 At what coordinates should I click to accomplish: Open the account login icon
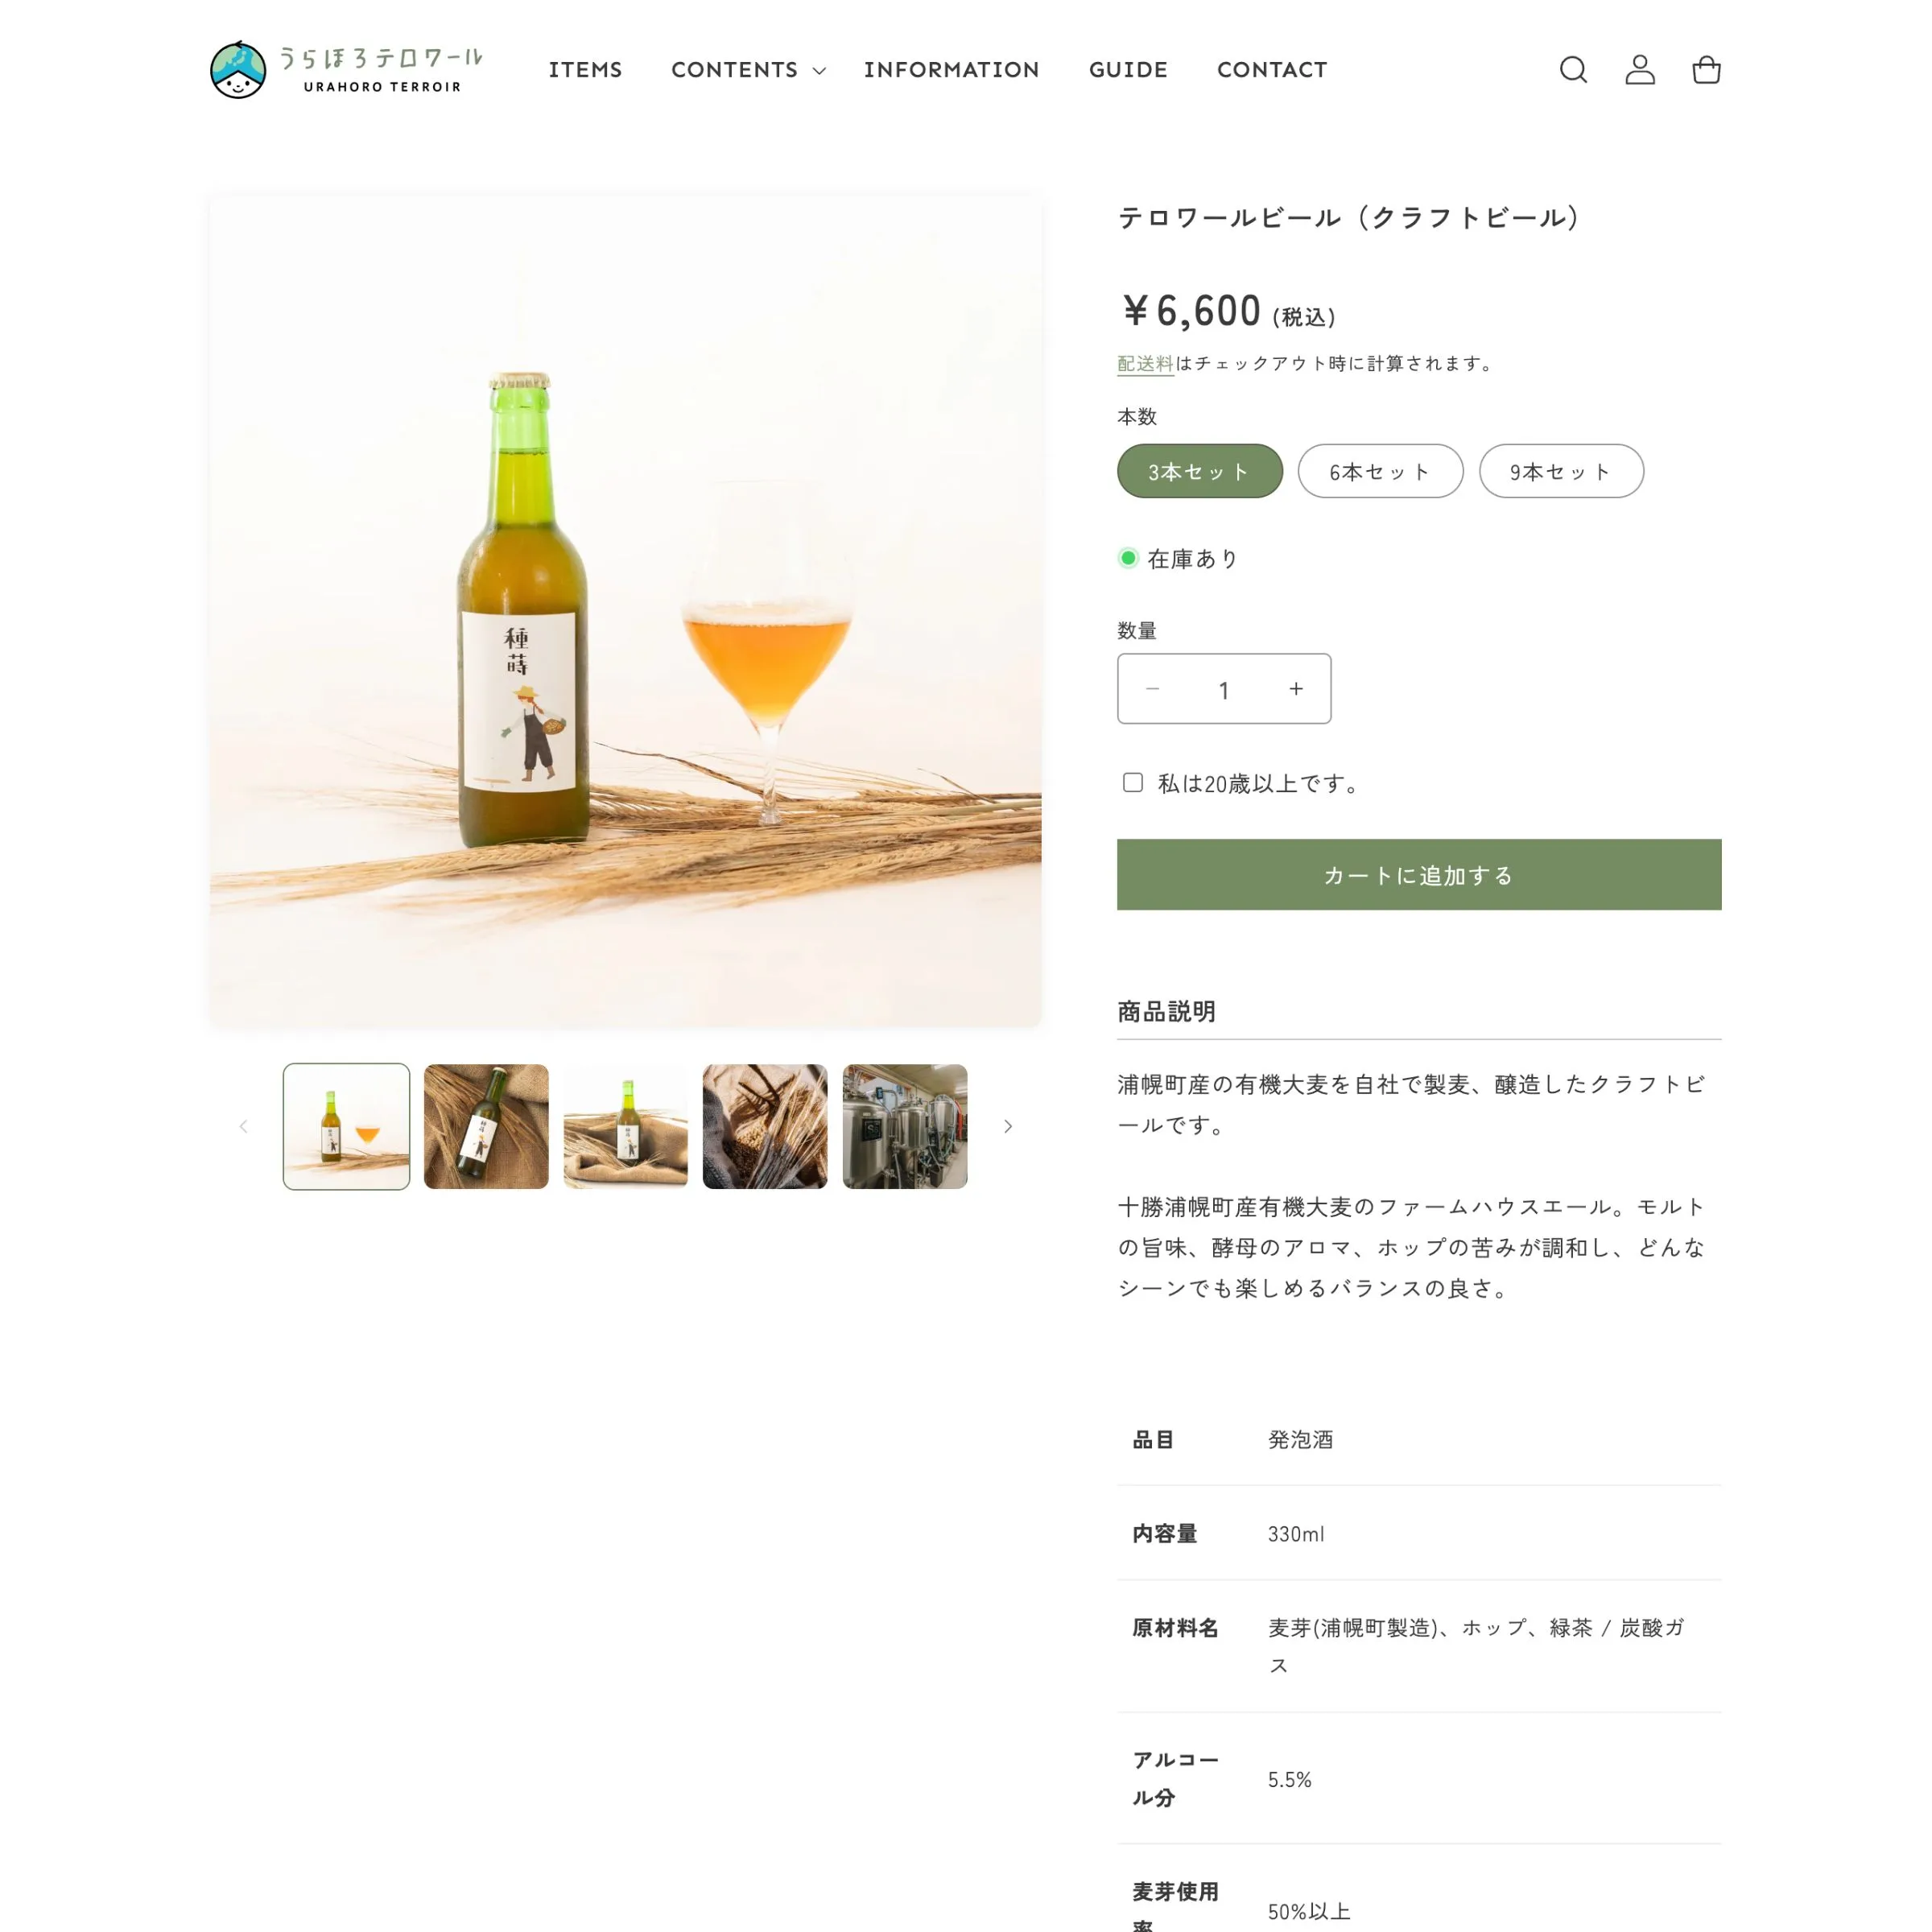(1640, 70)
